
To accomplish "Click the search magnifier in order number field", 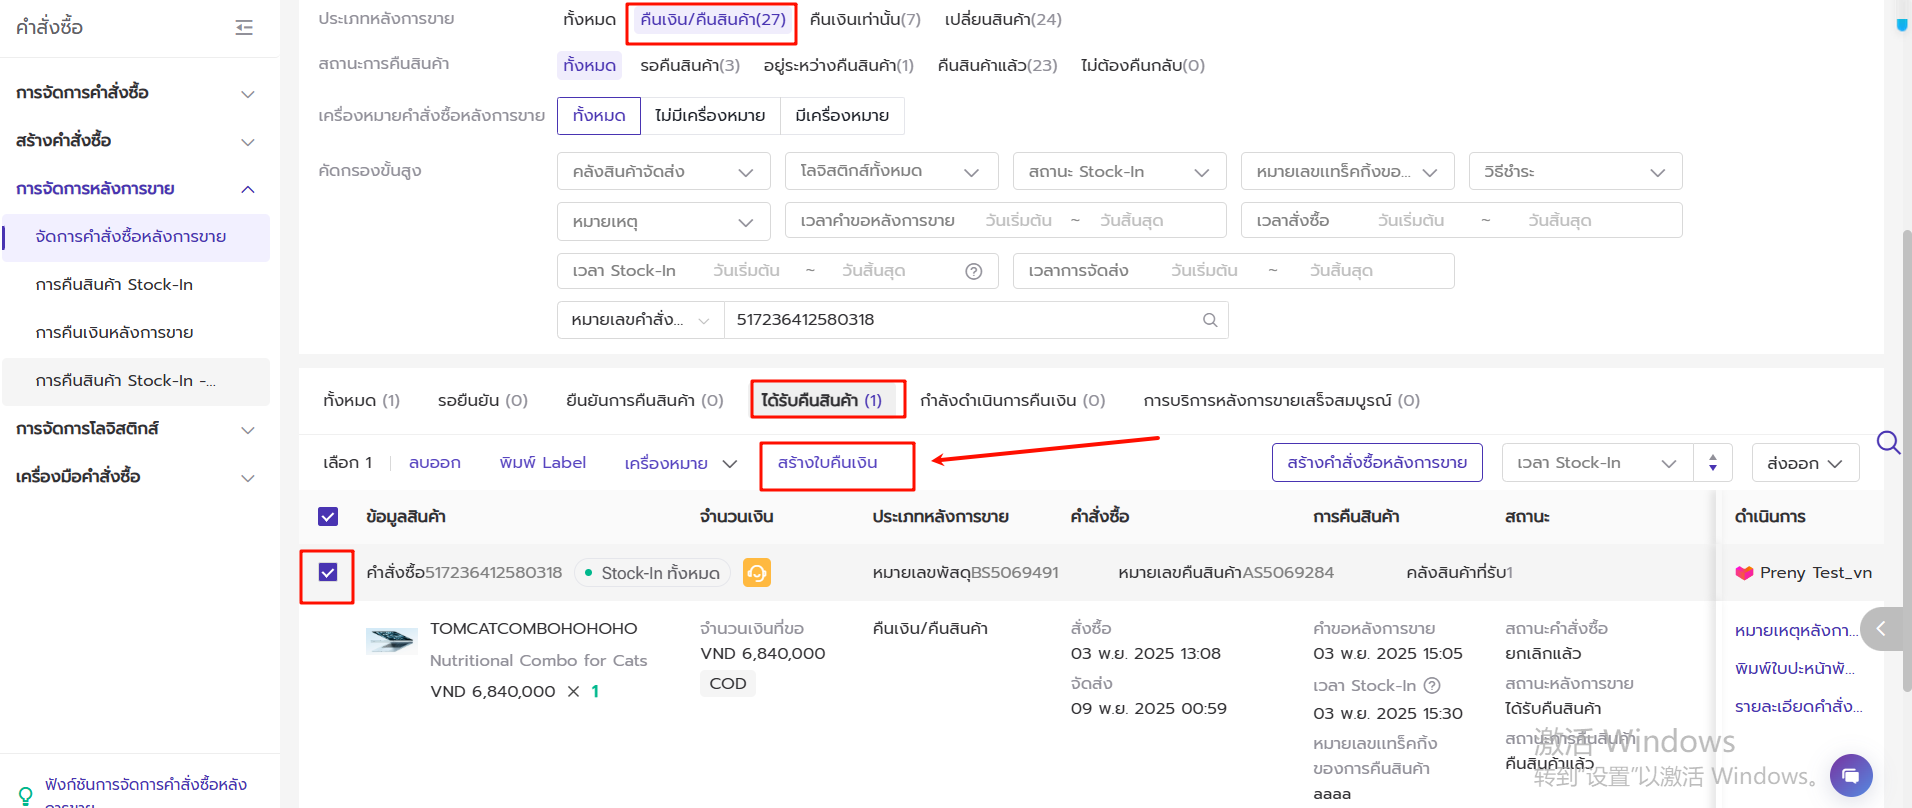I will pyautogui.click(x=1209, y=320).
